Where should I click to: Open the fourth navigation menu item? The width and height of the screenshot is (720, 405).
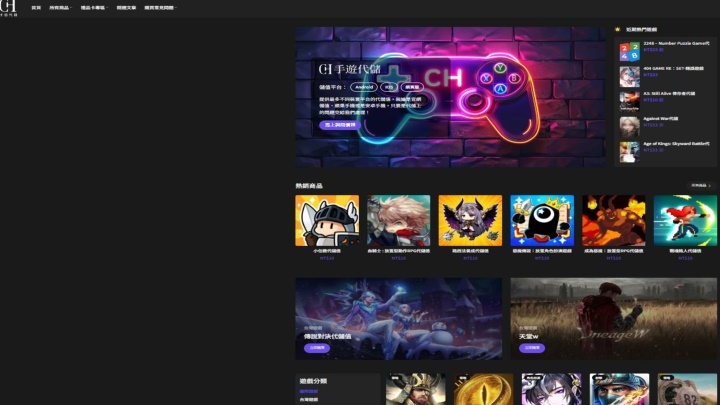[x=126, y=8]
